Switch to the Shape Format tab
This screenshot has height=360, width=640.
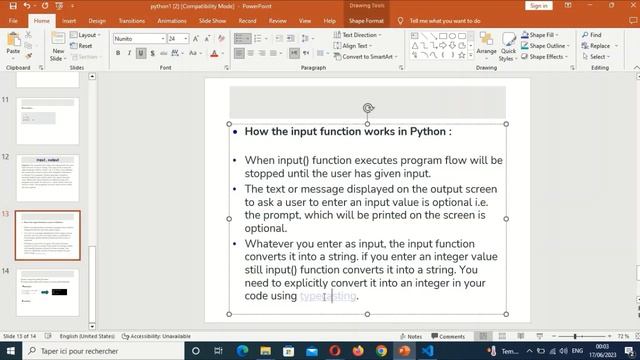tap(366, 21)
